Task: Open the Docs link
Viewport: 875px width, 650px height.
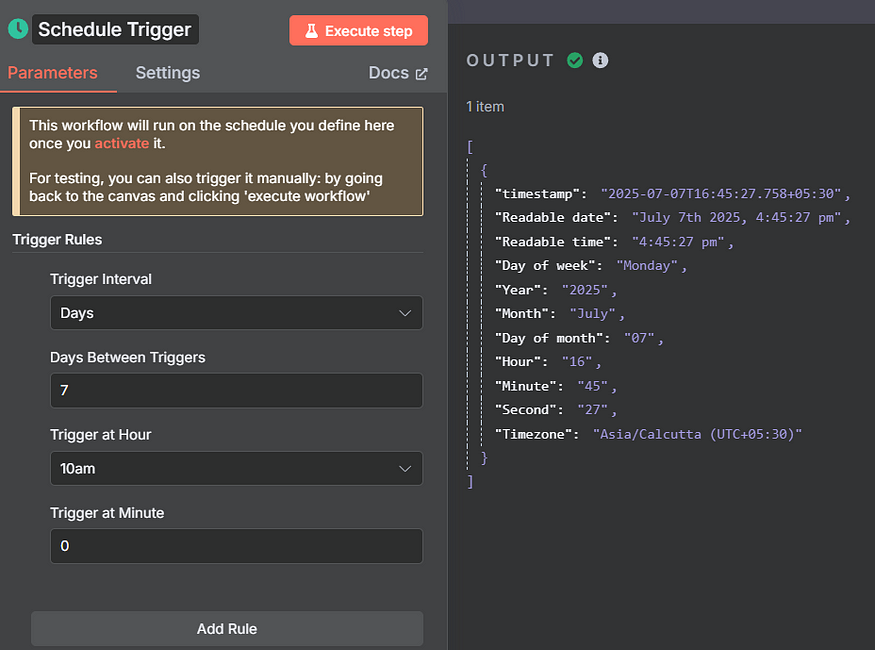Action: (398, 73)
